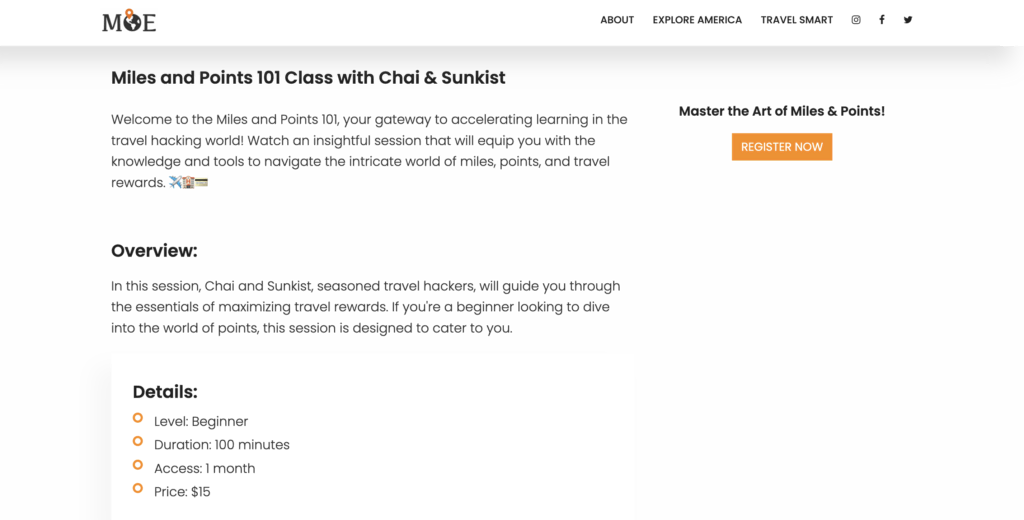Click the Overview heading
The height and width of the screenshot is (520, 1024).
pos(154,251)
